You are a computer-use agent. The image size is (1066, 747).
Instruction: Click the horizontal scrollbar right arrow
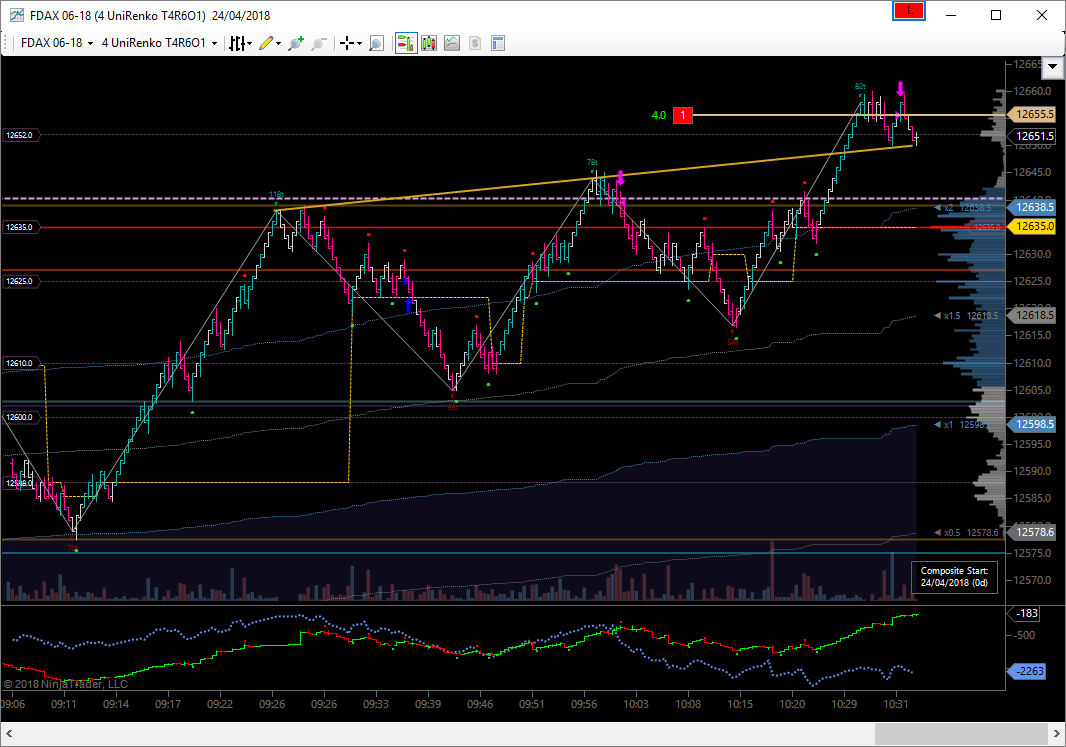1056,733
